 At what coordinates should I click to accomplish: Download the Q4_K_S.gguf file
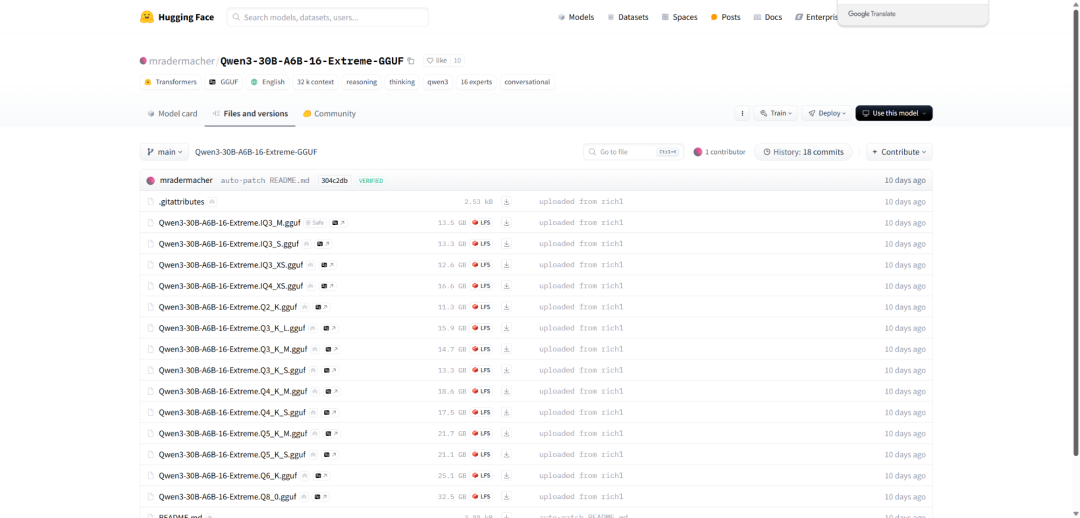pyautogui.click(x=506, y=412)
